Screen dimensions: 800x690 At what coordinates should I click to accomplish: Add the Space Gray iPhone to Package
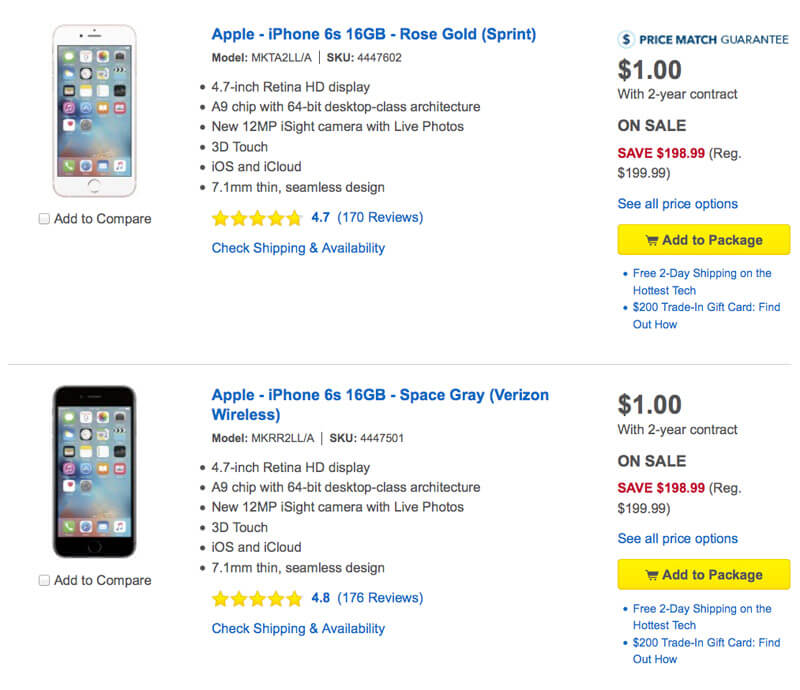[704, 575]
